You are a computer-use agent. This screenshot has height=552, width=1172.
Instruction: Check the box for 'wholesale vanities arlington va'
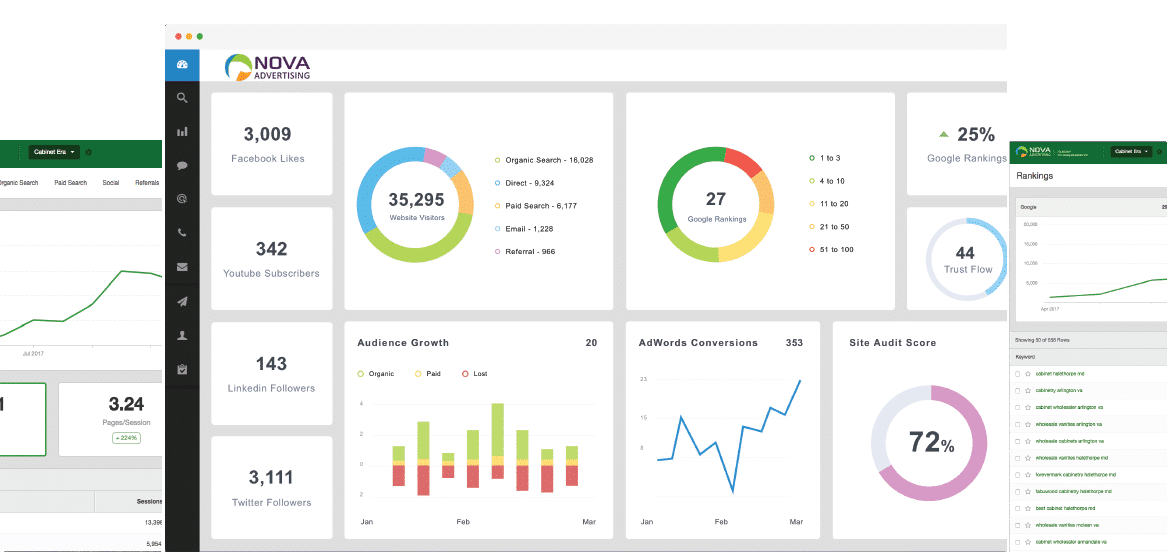pyautogui.click(x=1017, y=424)
